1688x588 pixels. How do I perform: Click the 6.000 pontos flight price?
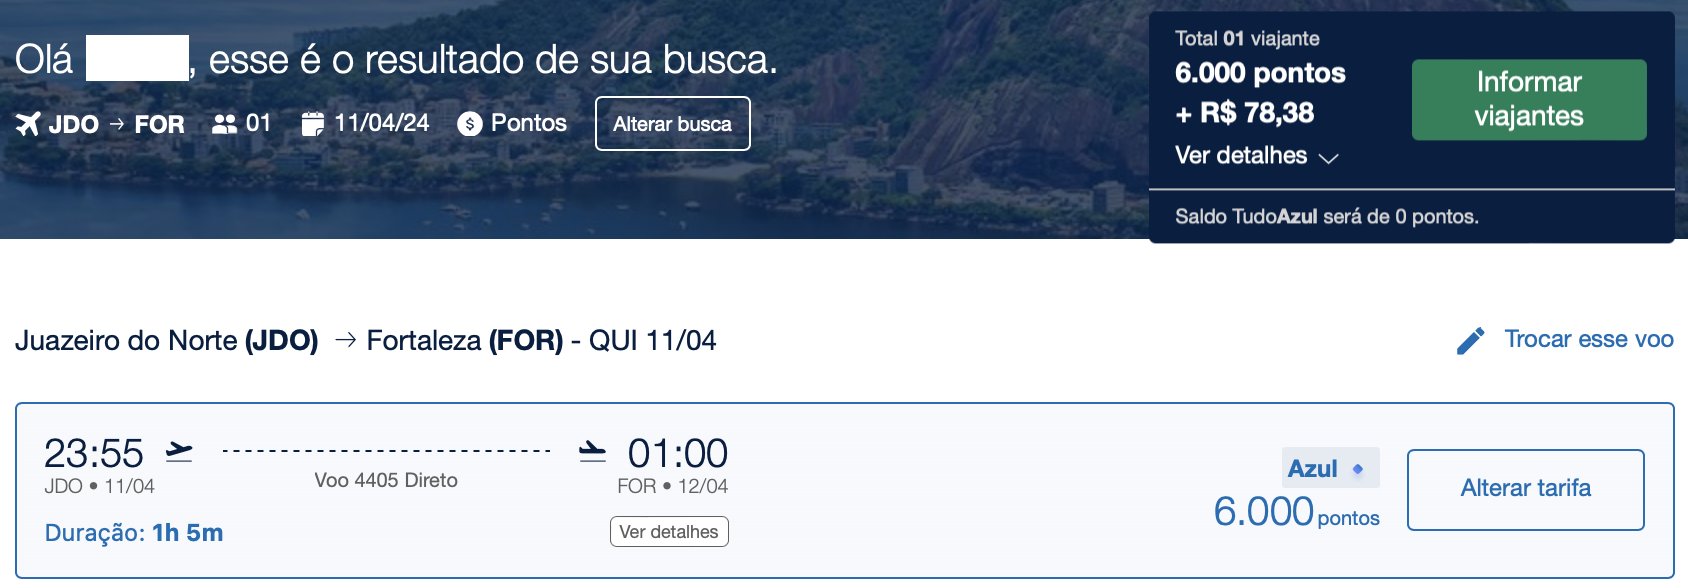(x=1296, y=512)
